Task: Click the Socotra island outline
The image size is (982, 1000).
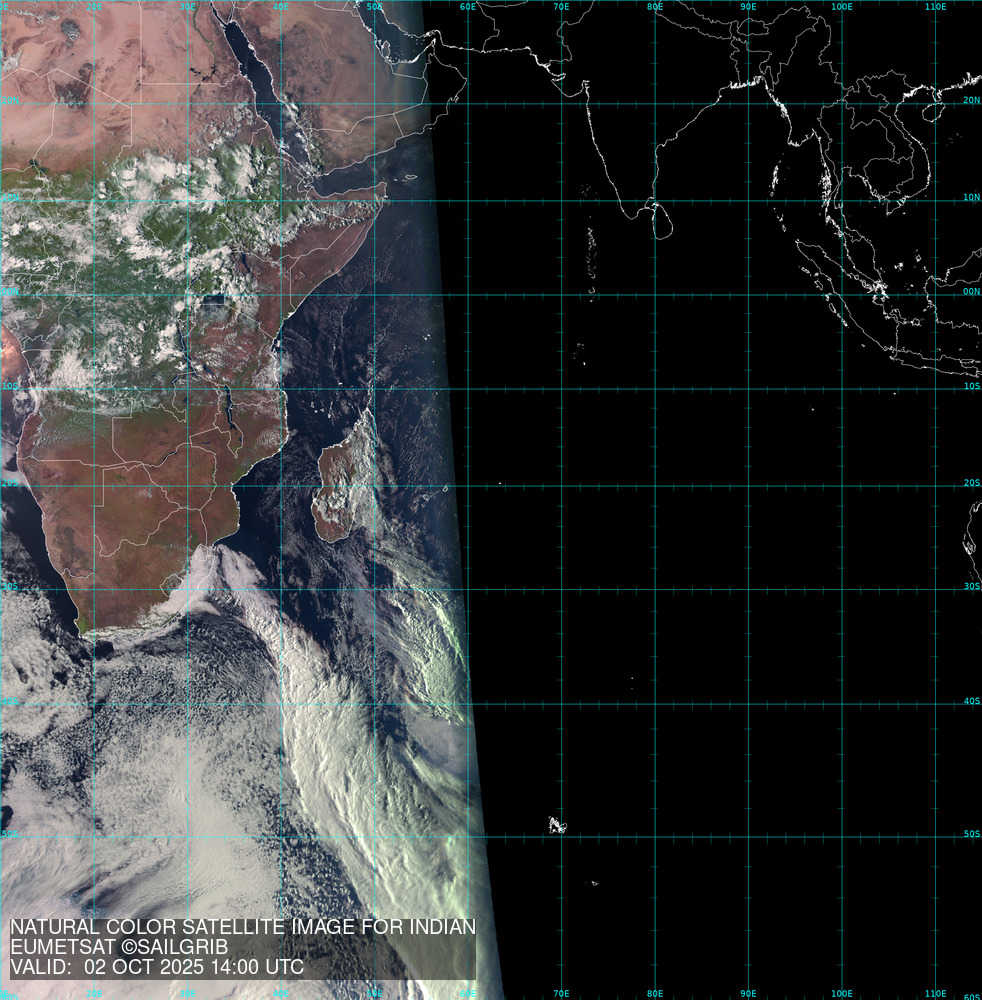Action: point(410,178)
